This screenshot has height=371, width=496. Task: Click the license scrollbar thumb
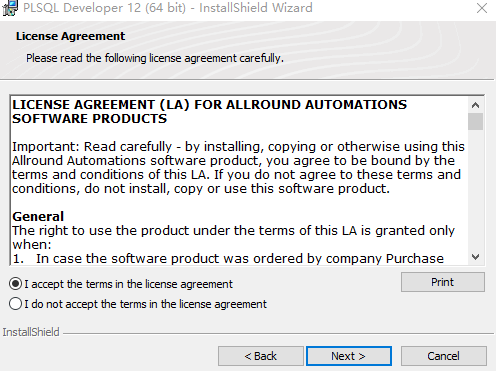(x=475, y=121)
